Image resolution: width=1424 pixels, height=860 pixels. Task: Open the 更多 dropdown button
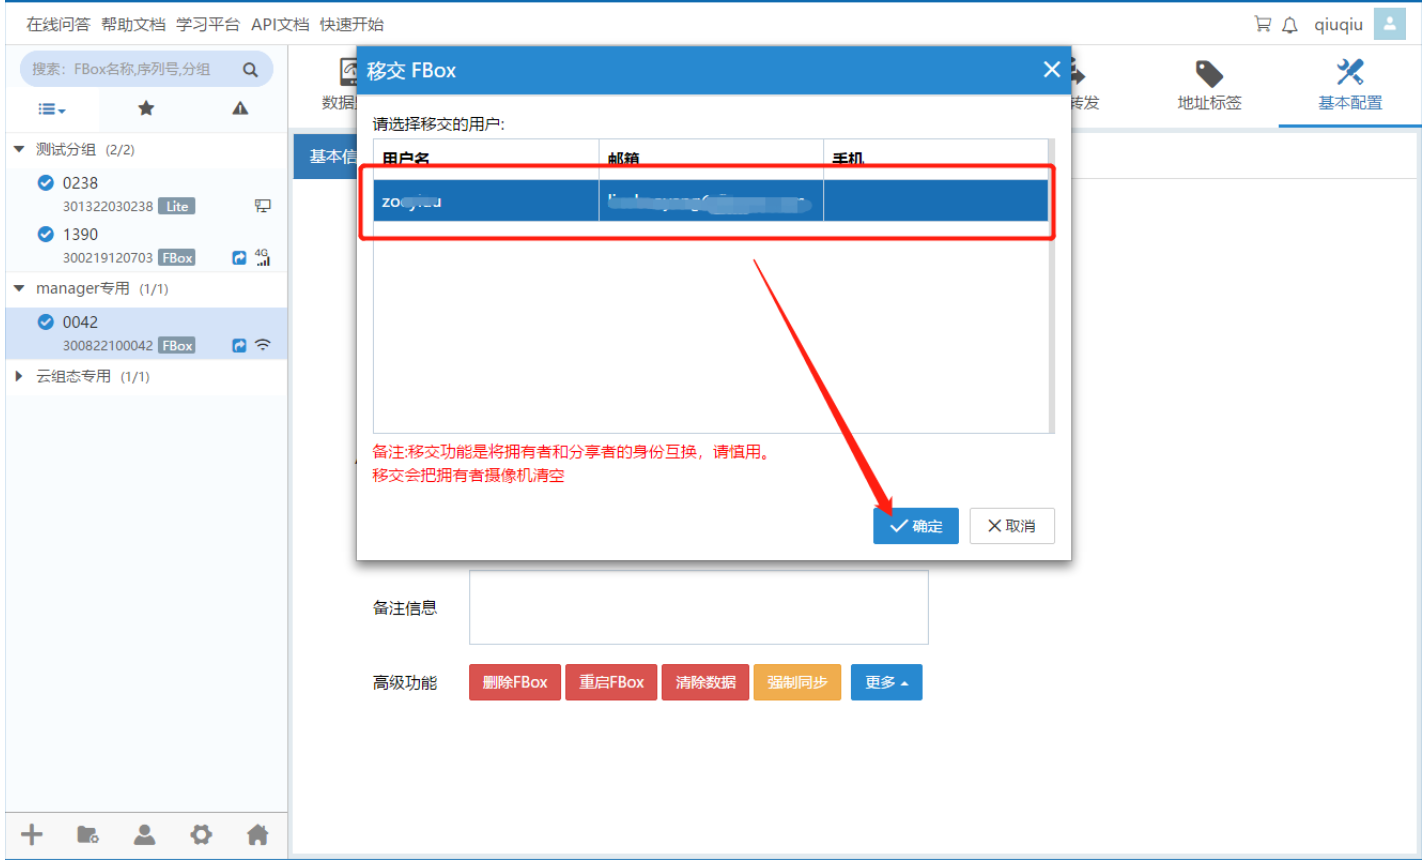click(x=886, y=682)
